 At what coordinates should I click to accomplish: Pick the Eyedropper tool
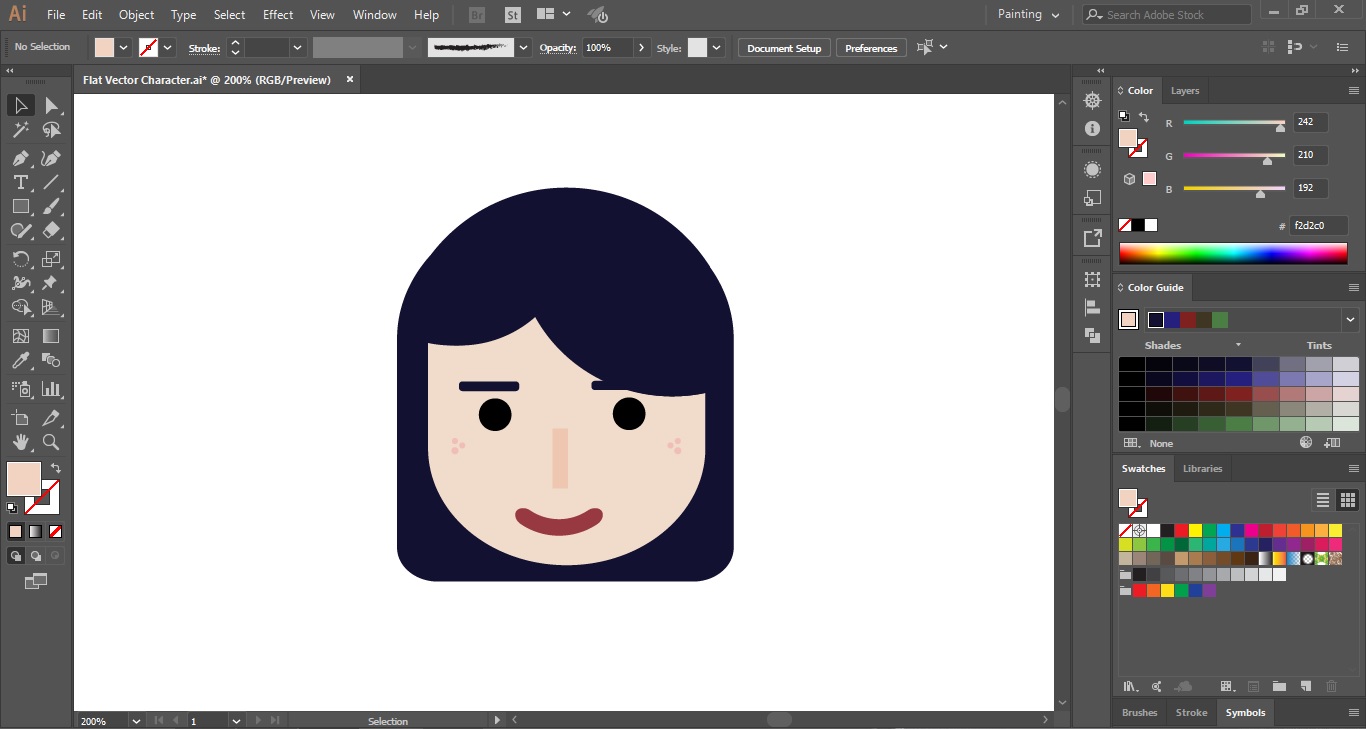[21, 360]
